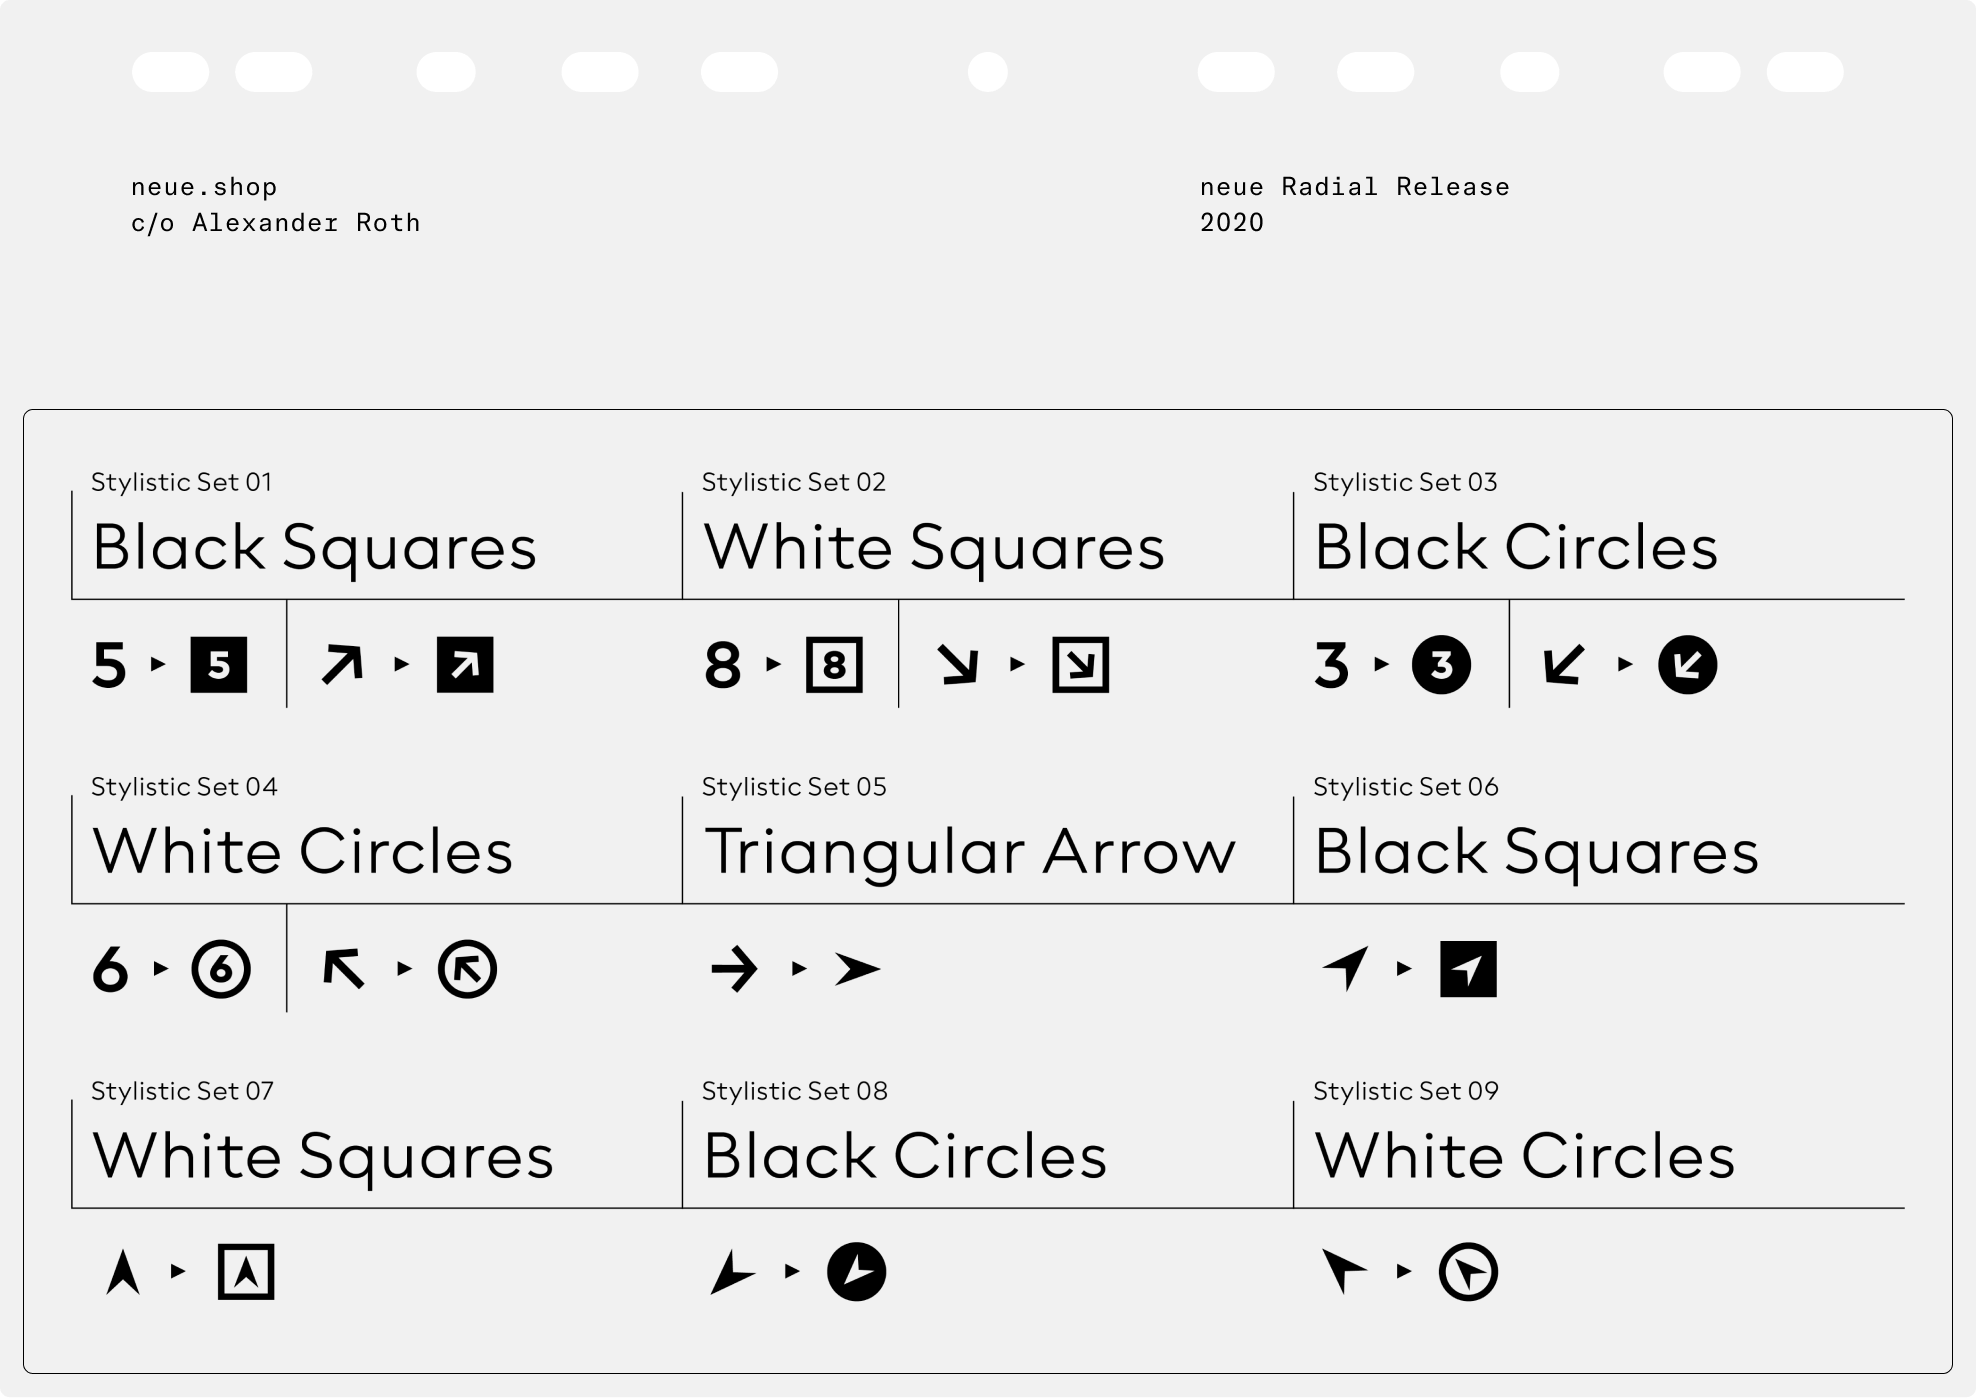Click the black square northeast arrow icon

pos(465,665)
